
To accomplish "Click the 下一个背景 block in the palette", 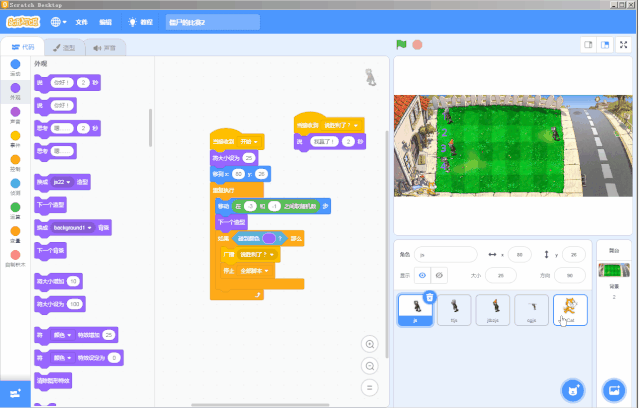I will (x=51, y=250).
